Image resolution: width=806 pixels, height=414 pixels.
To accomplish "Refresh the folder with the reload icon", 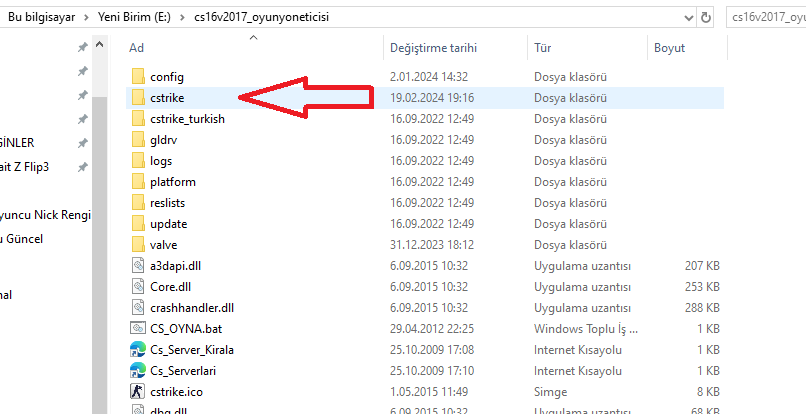I will point(706,17).
